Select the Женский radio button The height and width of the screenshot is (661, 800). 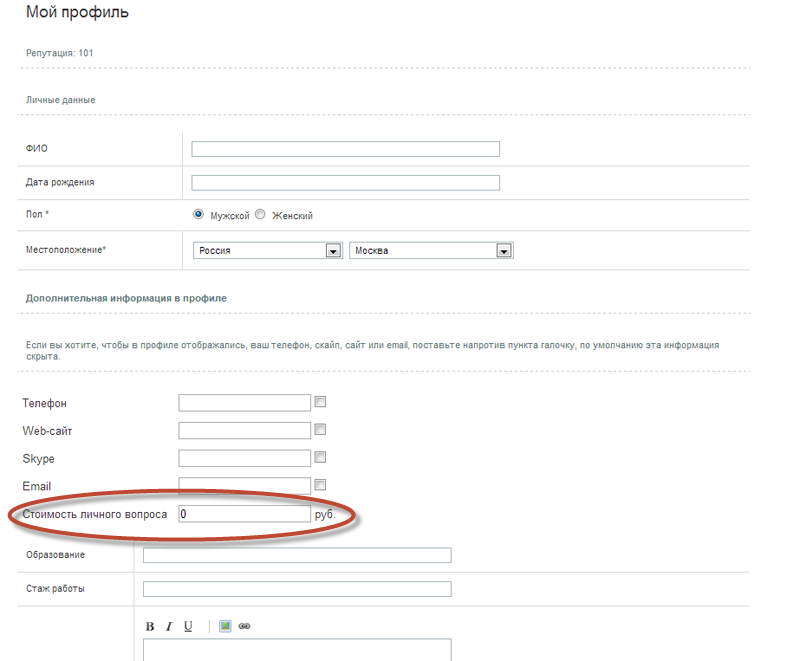[x=260, y=215]
